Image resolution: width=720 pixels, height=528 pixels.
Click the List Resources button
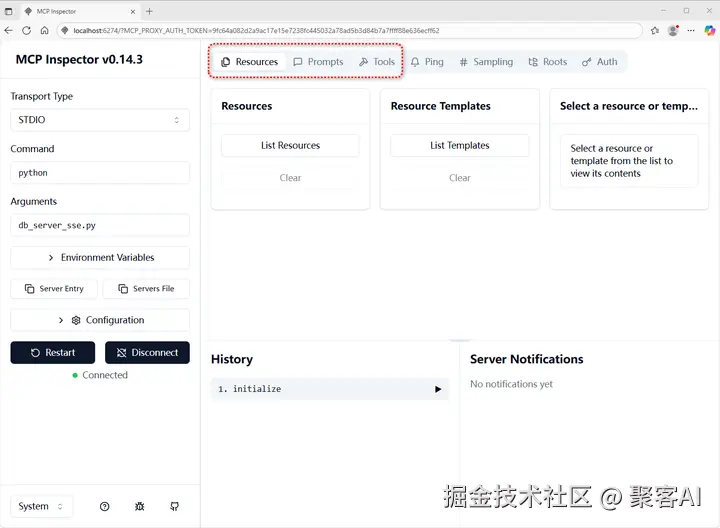pyautogui.click(x=290, y=146)
